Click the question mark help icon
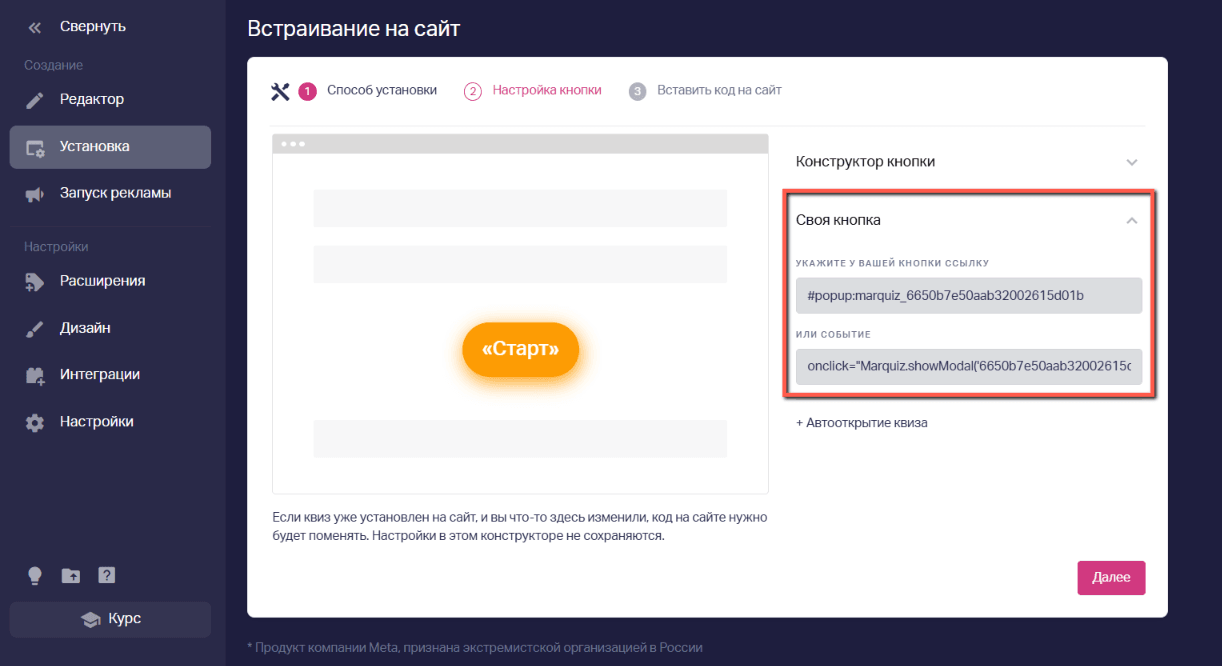The height and width of the screenshot is (666, 1222). point(107,575)
